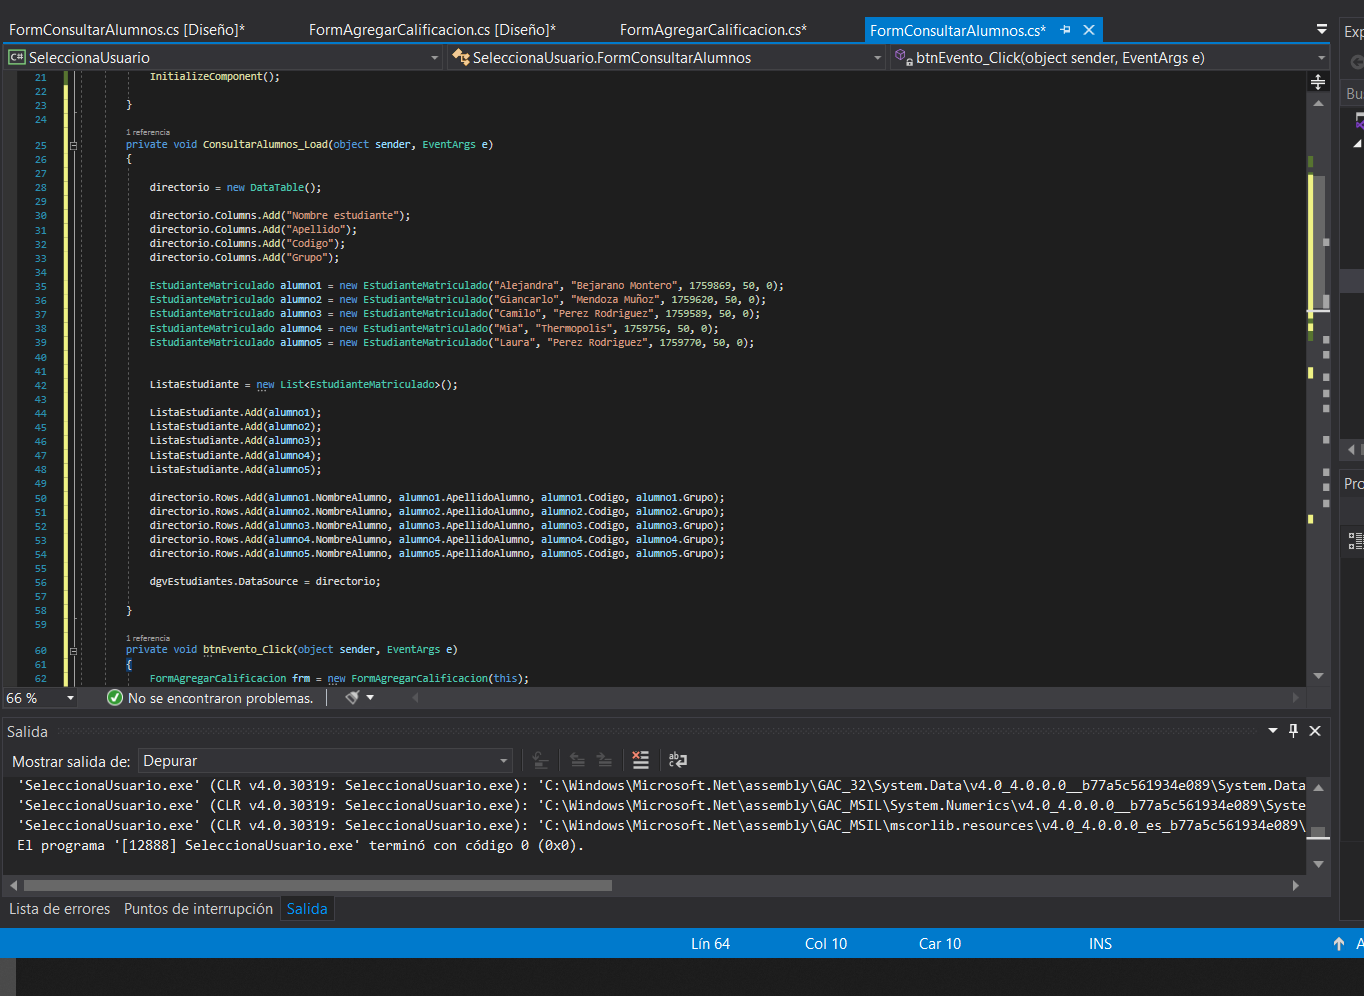
Task: Click the editor split handle icon
Action: click(x=1318, y=82)
